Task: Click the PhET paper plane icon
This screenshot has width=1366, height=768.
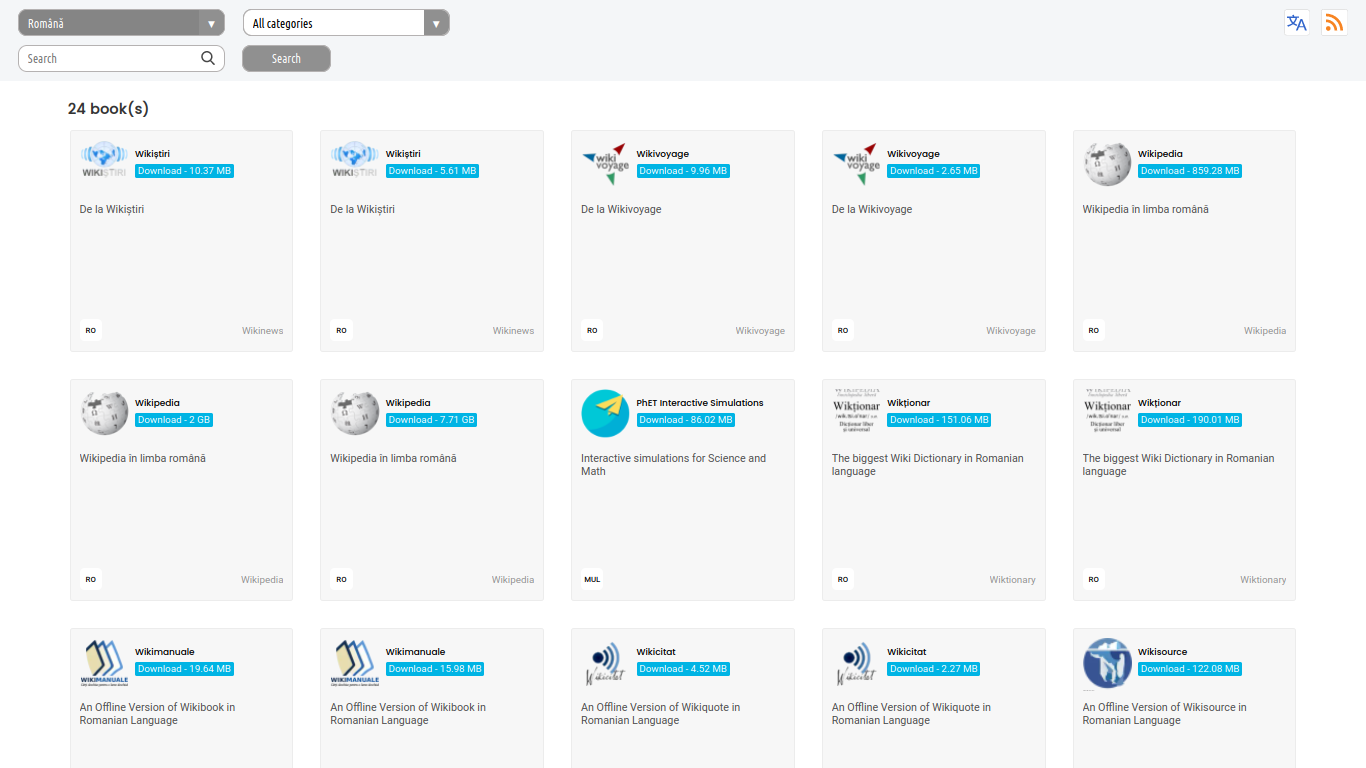Action: pyautogui.click(x=605, y=413)
